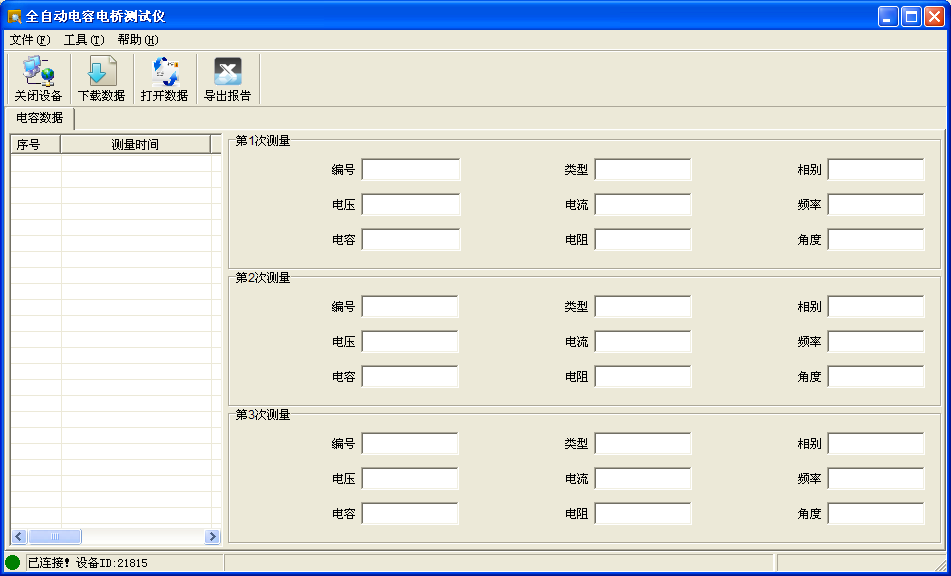Open the 工具(T) menu
This screenshot has width=951, height=576.
click(84, 40)
